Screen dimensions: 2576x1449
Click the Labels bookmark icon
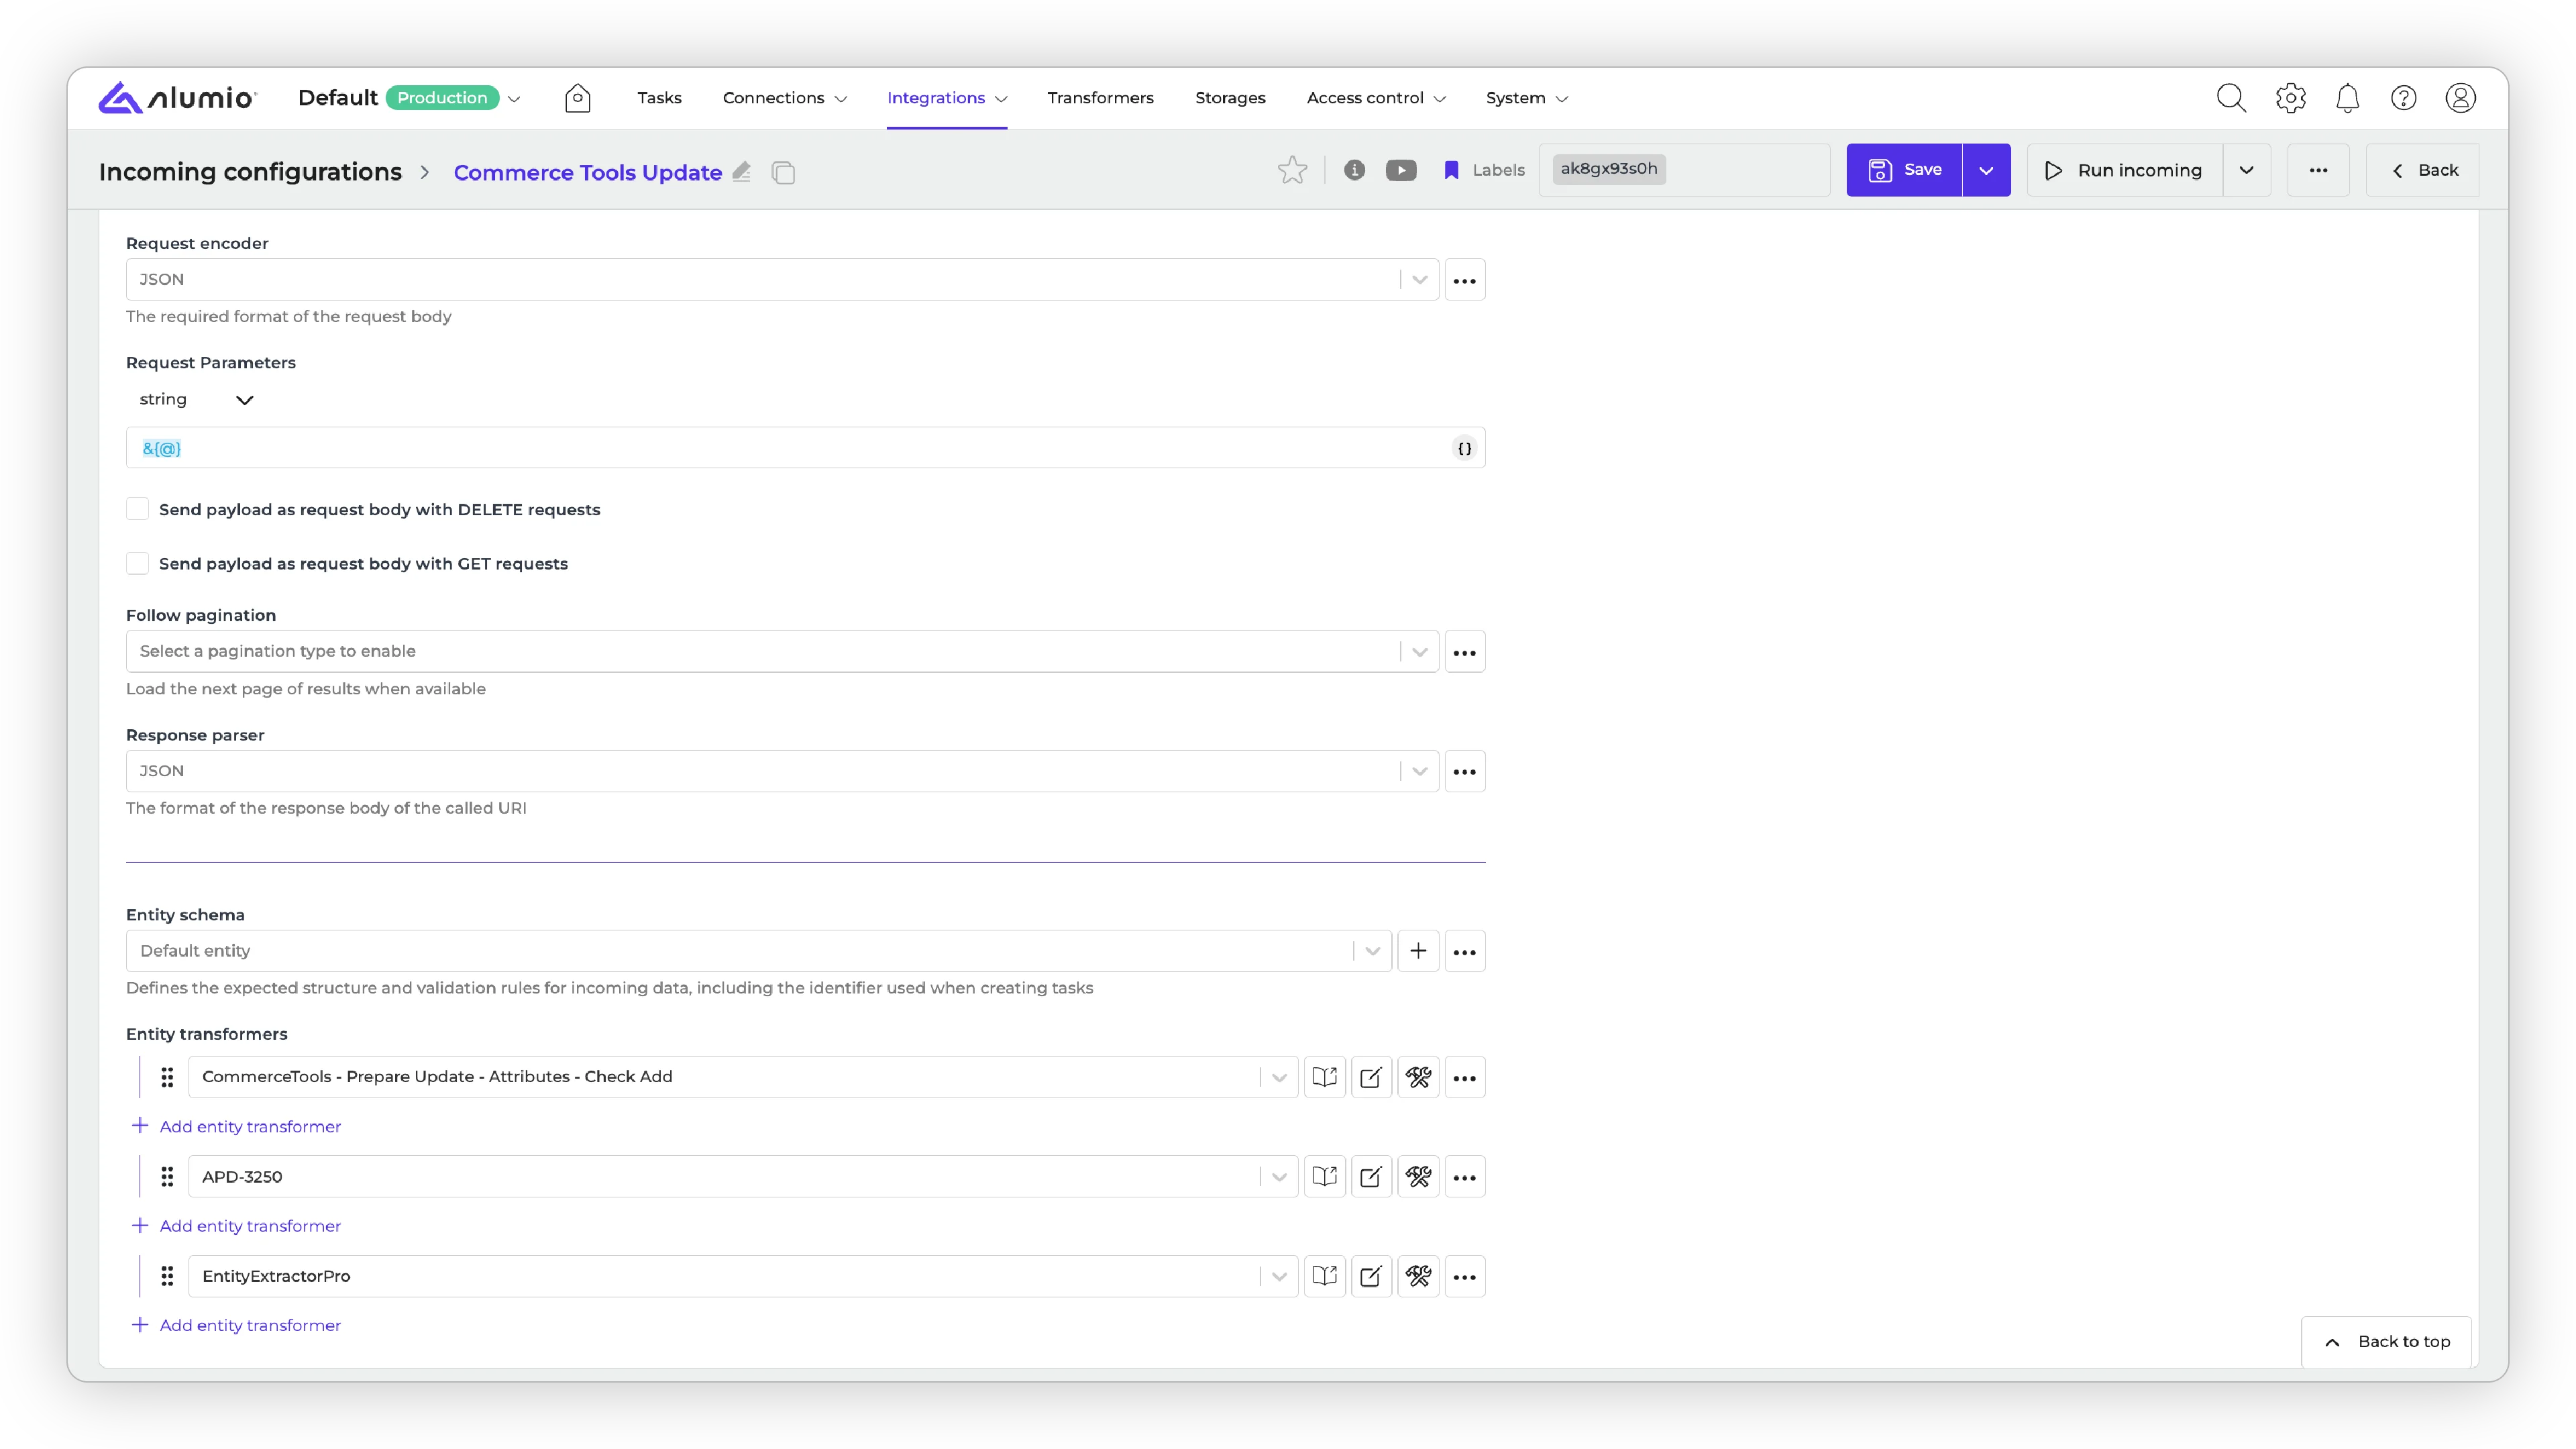pyautogui.click(x=1451, y=170)
